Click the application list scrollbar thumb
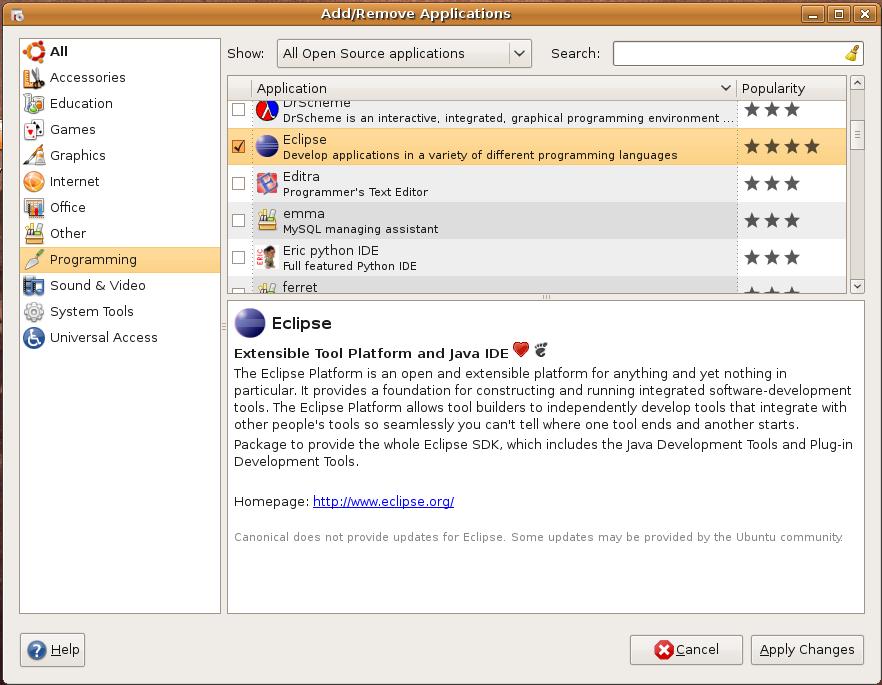This screenshot has width=882, height=685. pyautogui.click(x=857, y=134)
